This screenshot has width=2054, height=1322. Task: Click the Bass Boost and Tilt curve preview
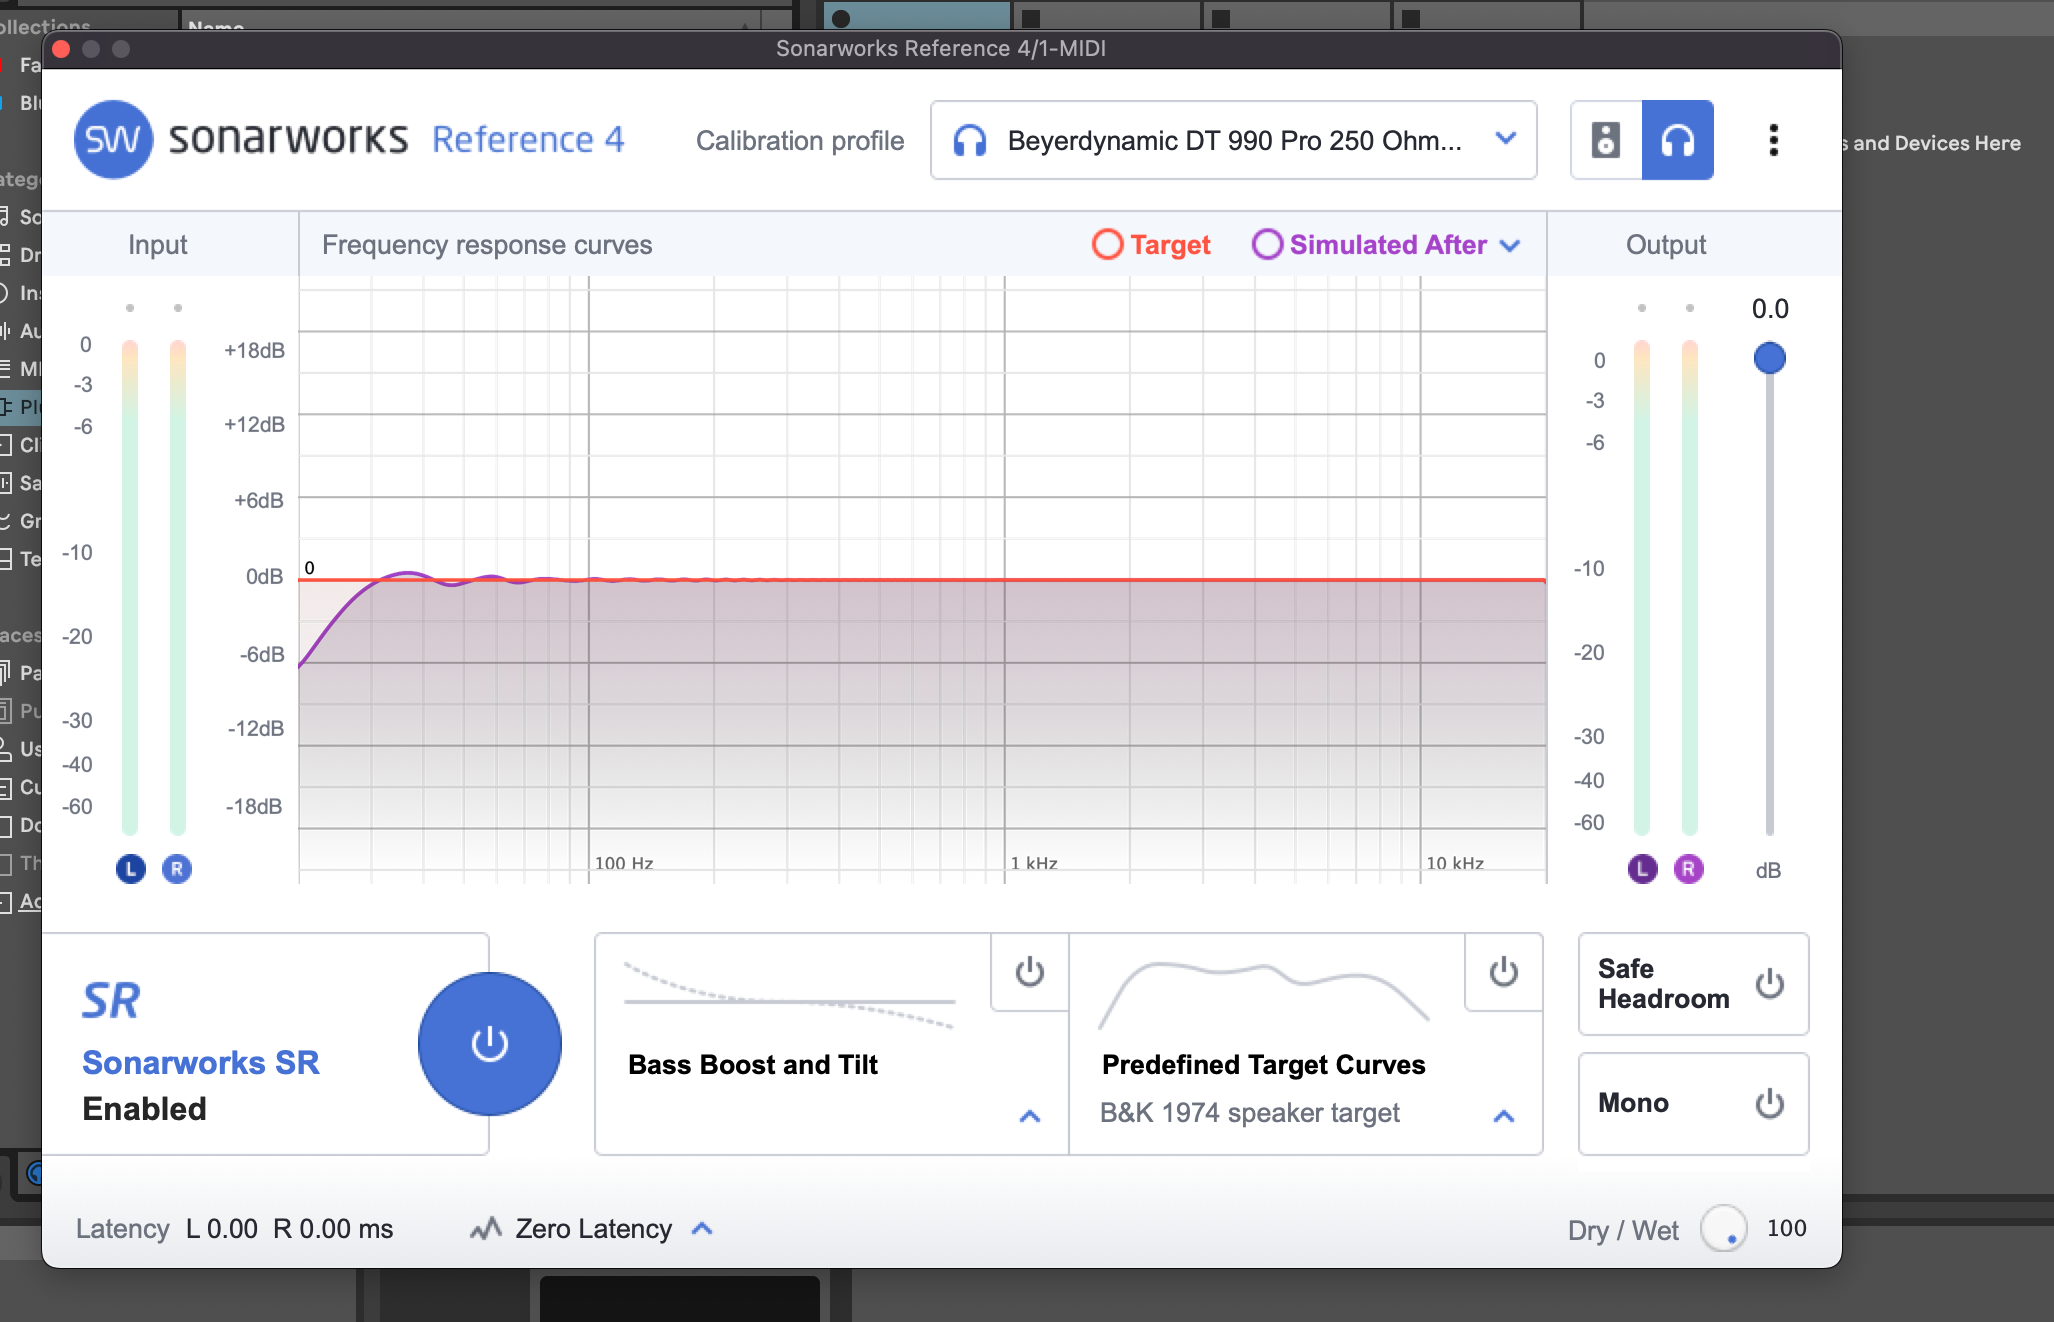[789, 994]
